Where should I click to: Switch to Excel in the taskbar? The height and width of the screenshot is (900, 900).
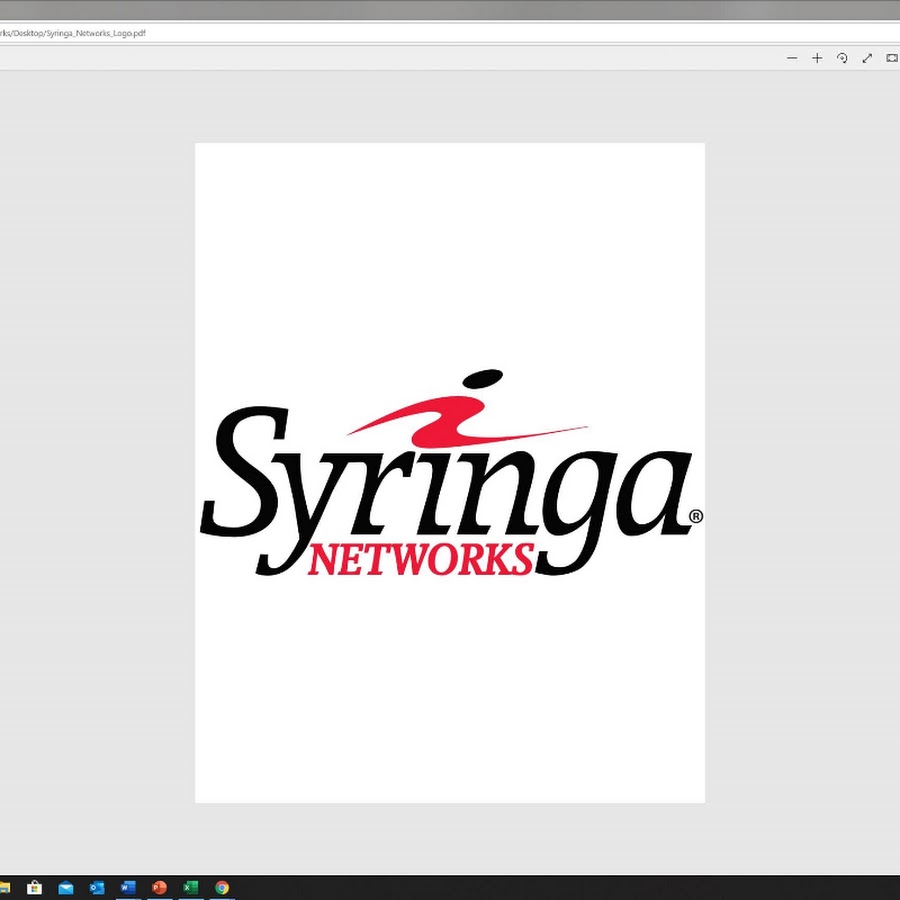click(191, 887)
